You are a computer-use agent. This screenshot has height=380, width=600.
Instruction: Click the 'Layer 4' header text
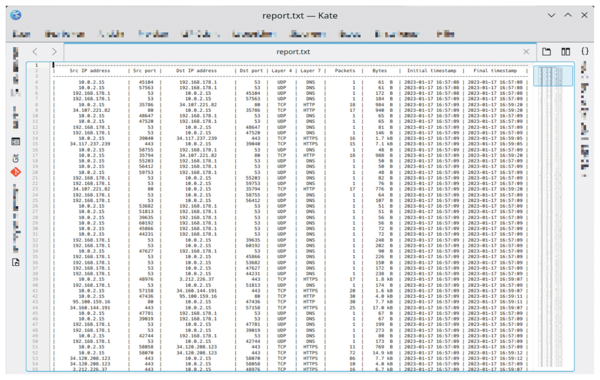point(282,71)
